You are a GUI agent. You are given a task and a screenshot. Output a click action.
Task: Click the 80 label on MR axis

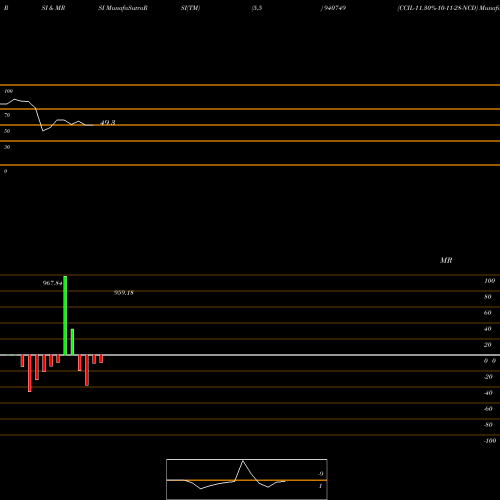coord(488,297)
